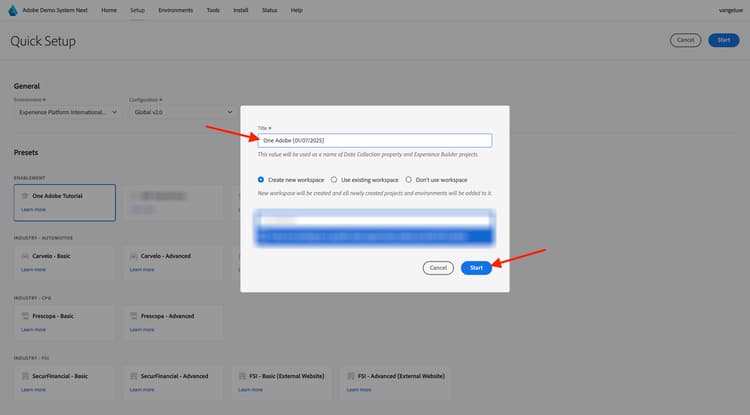Click the FSI - Basic (External Website) icon
The image size is (750, 415).
tap(242, 376)
